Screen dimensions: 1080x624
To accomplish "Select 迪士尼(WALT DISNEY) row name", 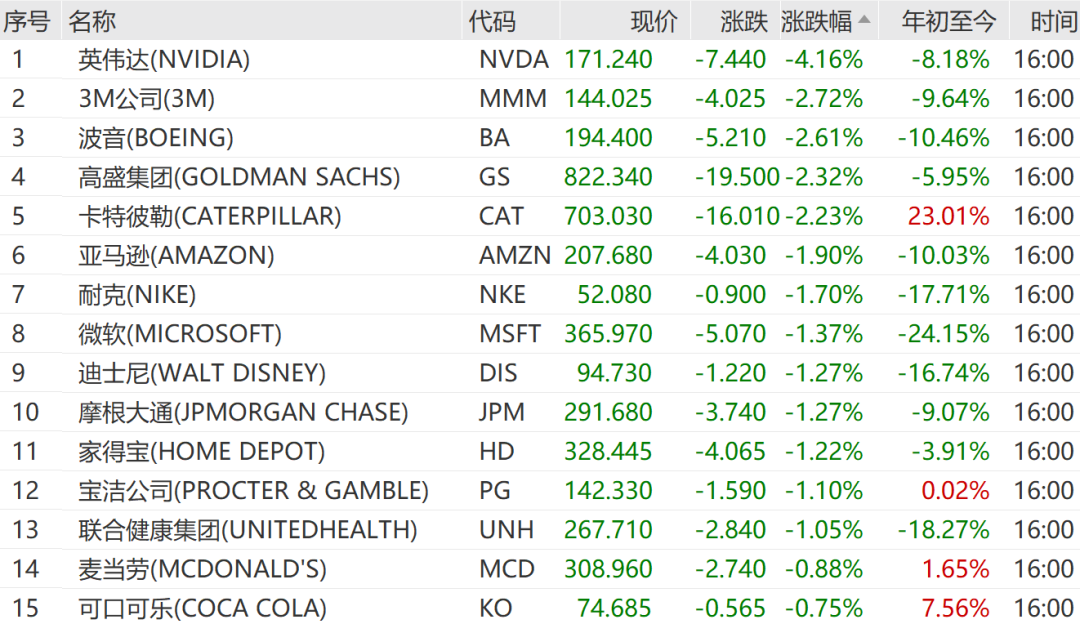I will (x=202, y=374).
